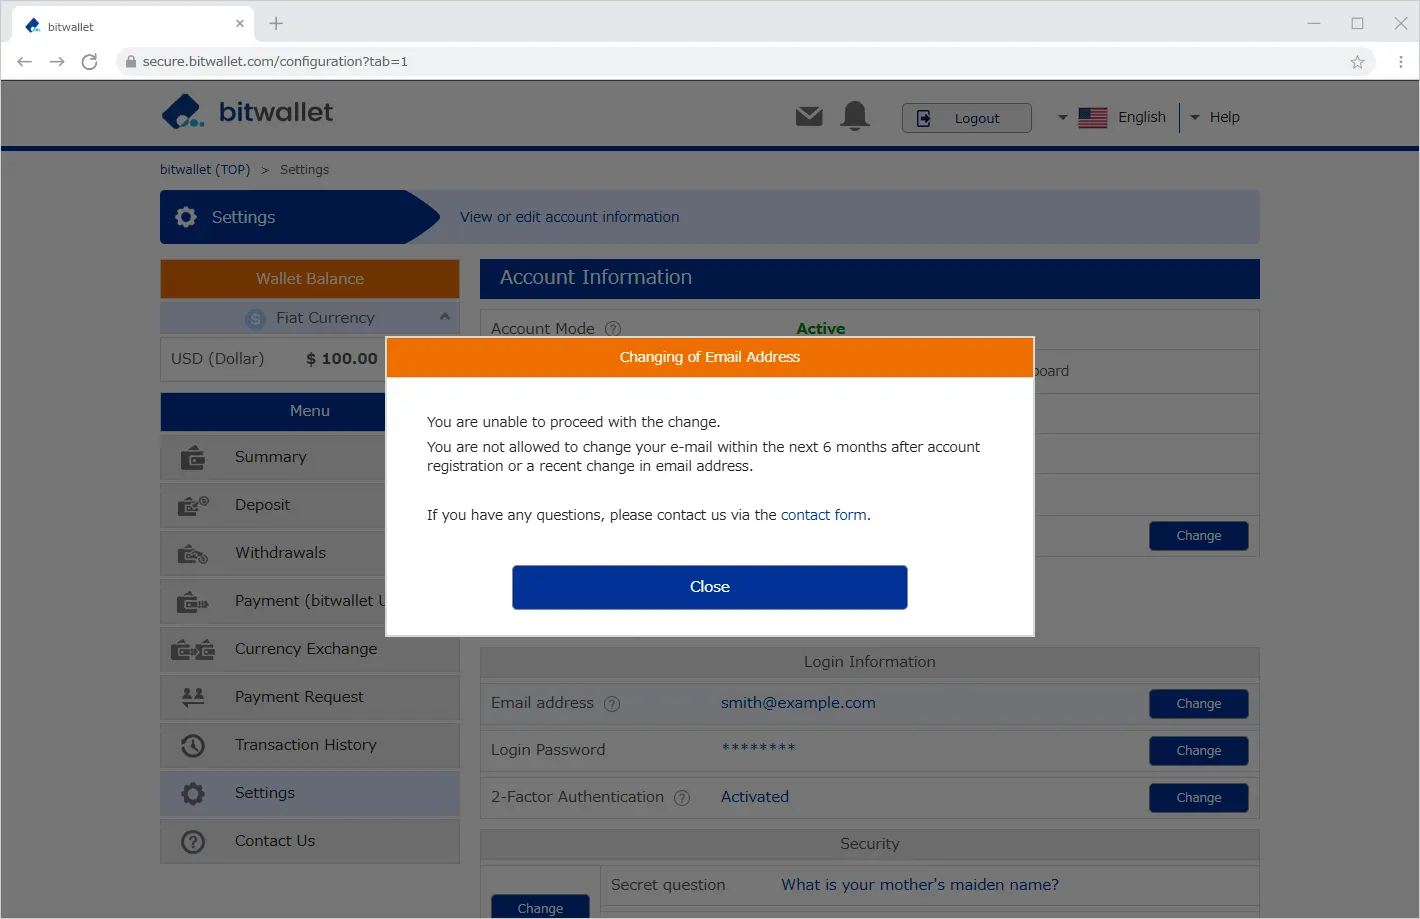This screenshot has height=919, width=1420.
Task: Click the Activated 2-Factor status text
Action: point(755,797)
